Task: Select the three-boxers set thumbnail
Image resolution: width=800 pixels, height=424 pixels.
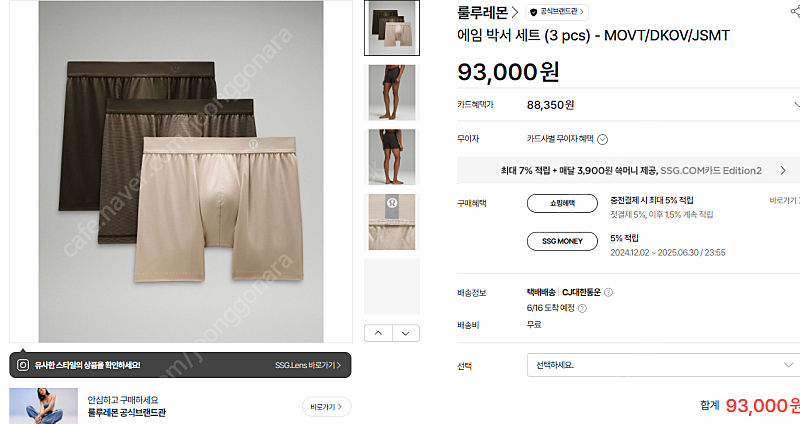Action: coord(392,28)
